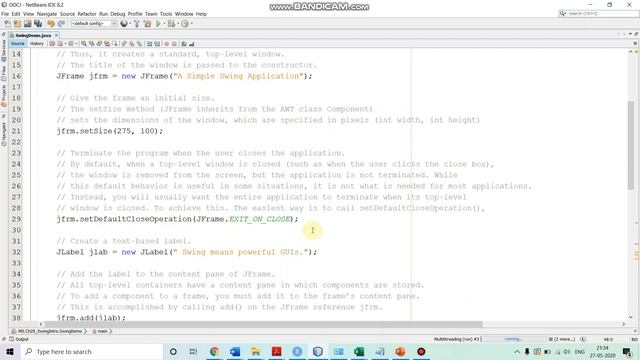Open the Run menu
This screenshot has height=360, width=640.
coord(103,14)
